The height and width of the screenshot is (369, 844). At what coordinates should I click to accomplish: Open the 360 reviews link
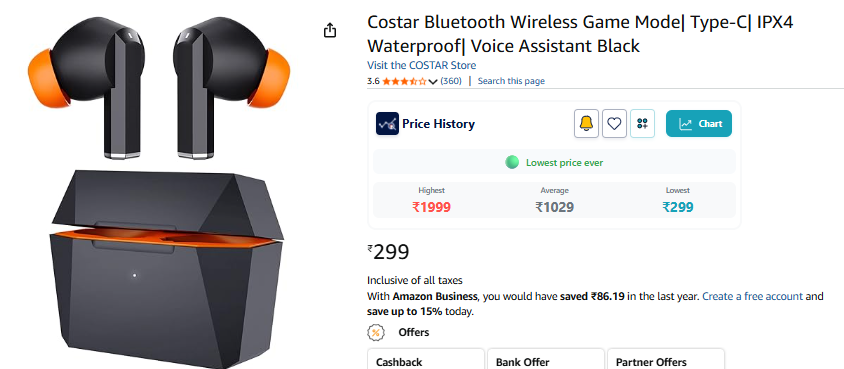pyautogui.click(x=451, y=81)
